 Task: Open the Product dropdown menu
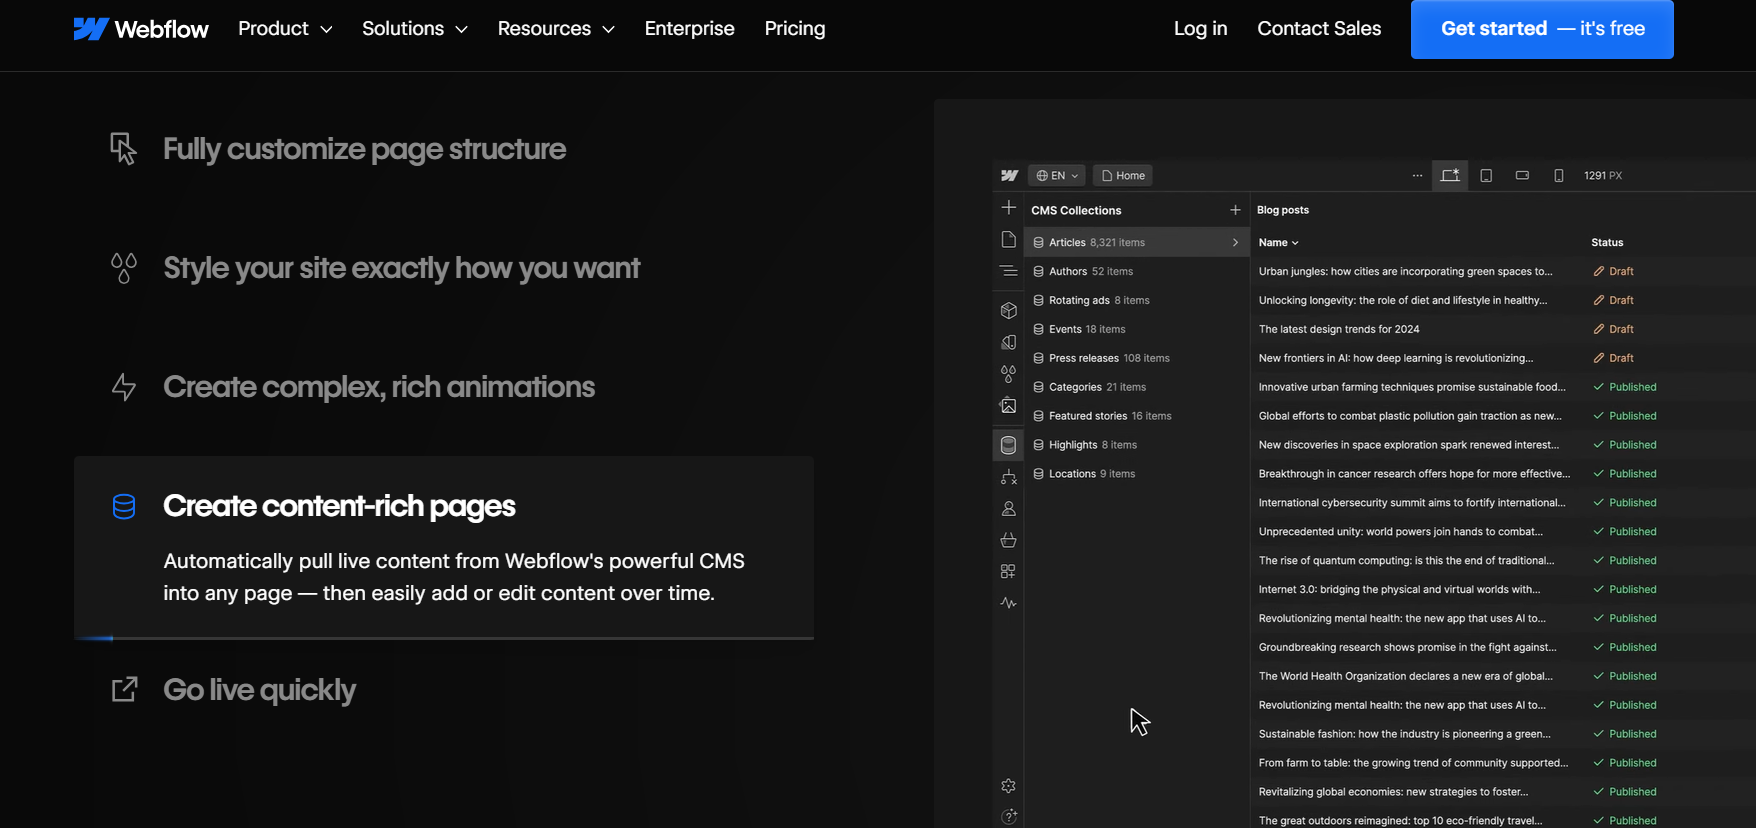point(285,29)
